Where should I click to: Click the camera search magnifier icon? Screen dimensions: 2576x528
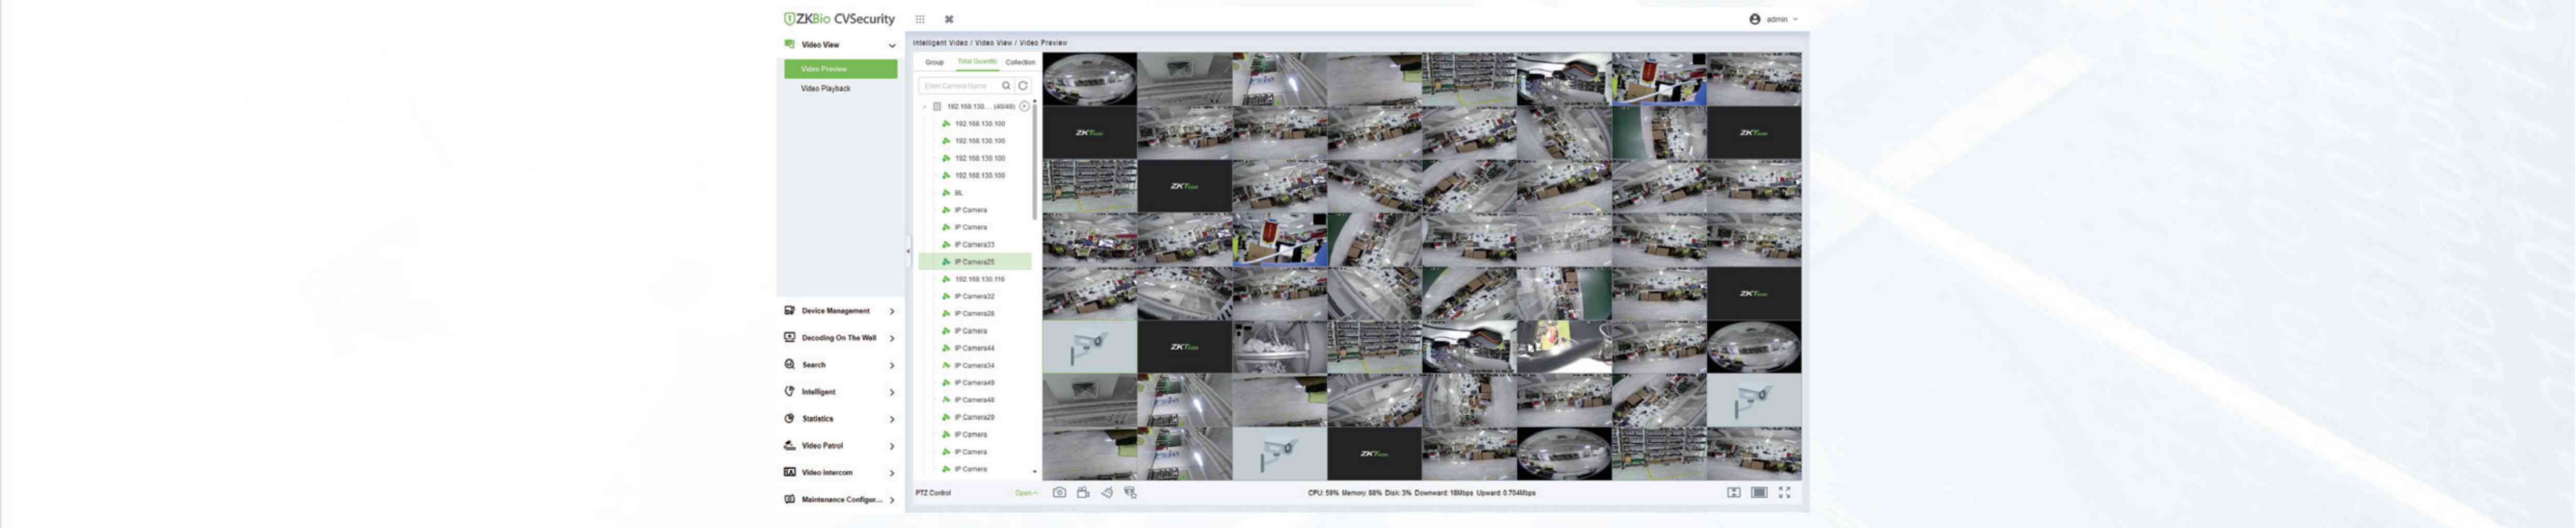[x=1006, y=86]
